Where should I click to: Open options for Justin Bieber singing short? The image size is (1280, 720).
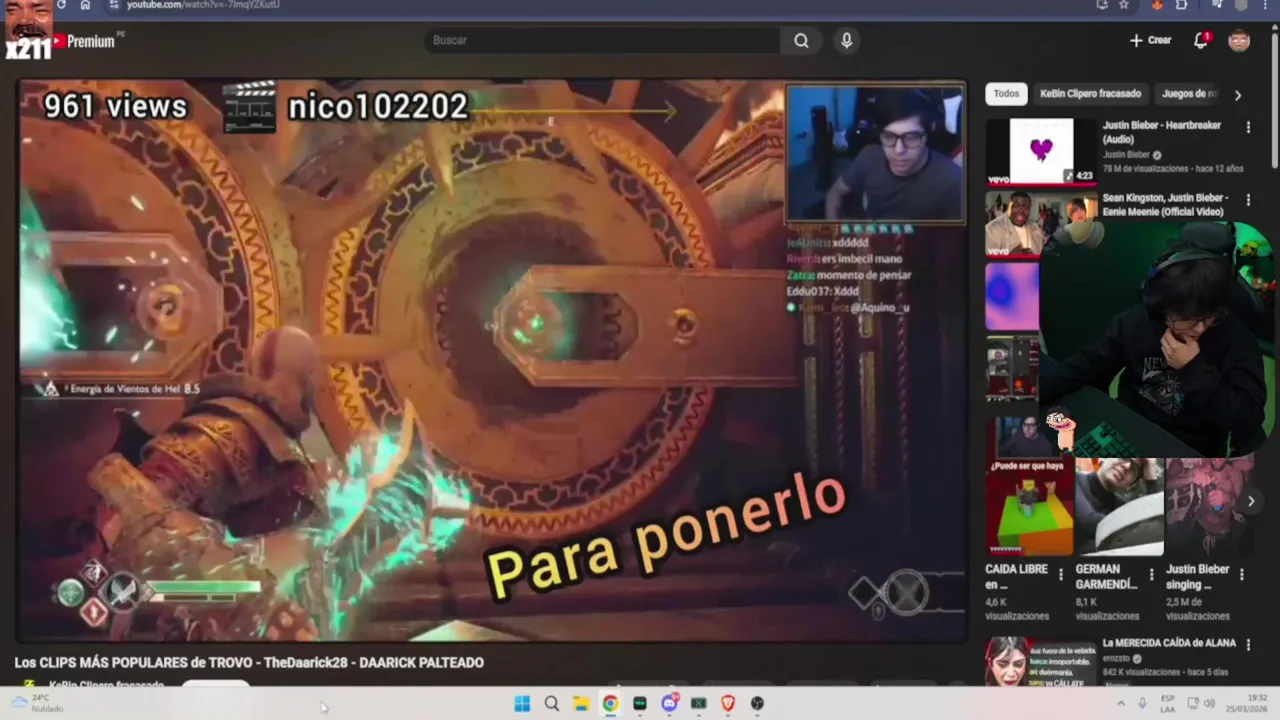click(x=1242, y=575)
